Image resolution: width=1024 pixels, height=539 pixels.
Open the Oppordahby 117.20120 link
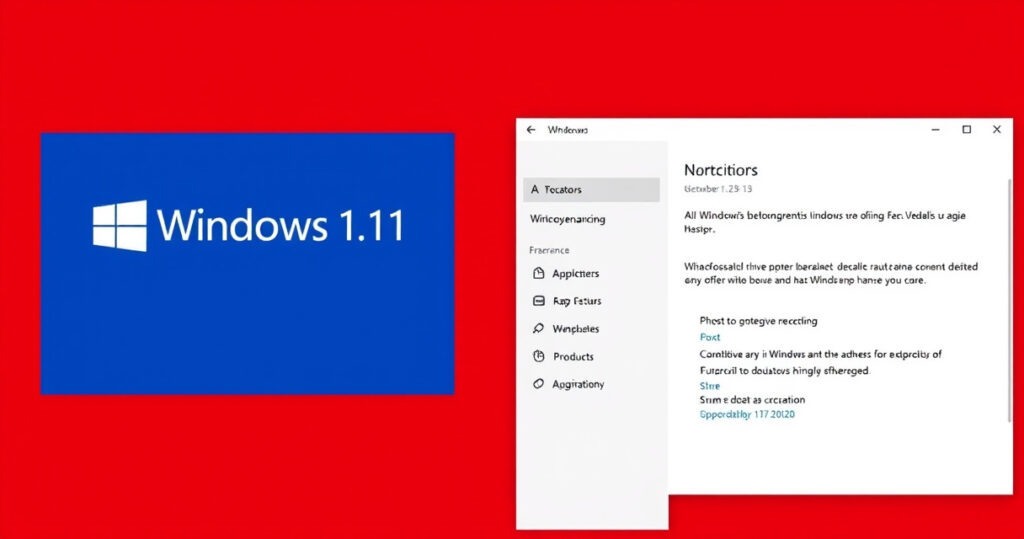pos(746,413)
